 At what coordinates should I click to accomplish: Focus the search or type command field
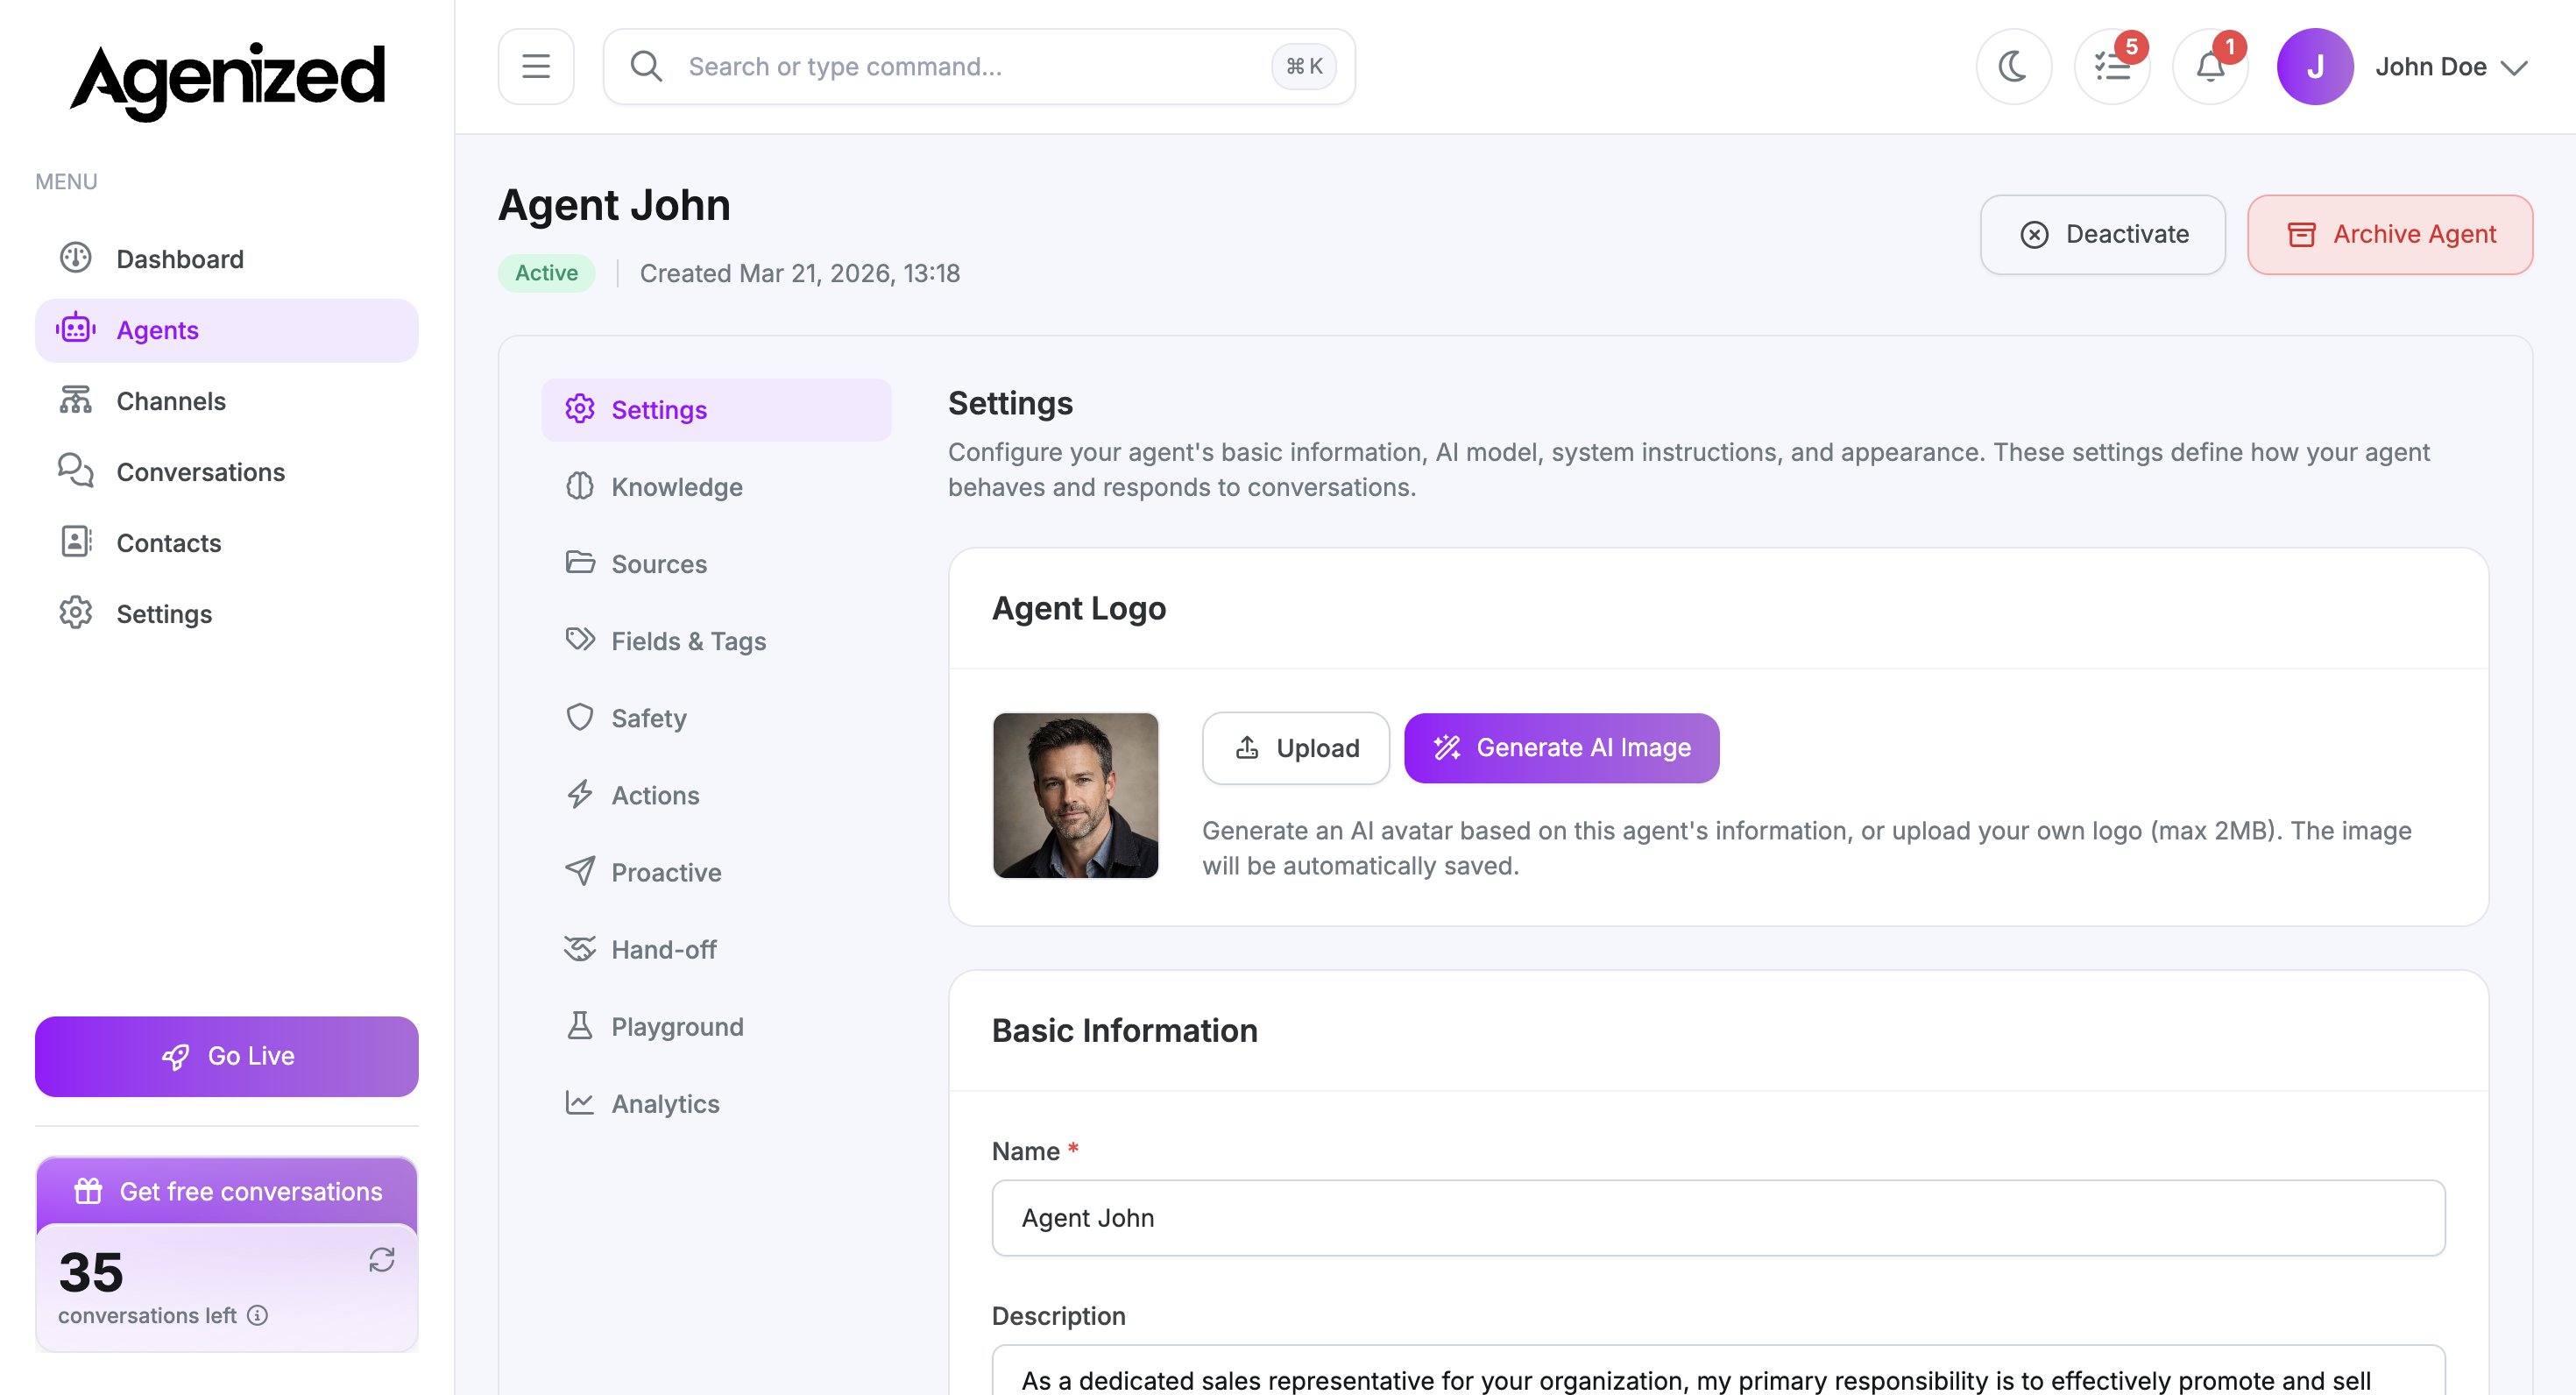[x=978, y=66]
